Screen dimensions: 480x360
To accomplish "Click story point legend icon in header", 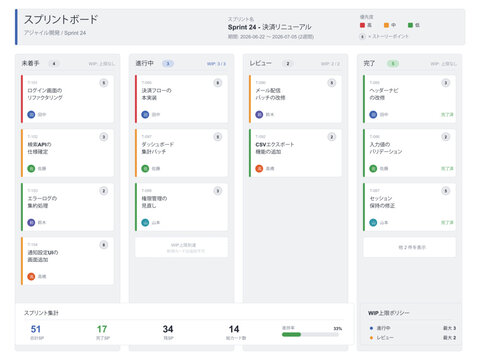I will pyautogui.click(x=362, y=36).
